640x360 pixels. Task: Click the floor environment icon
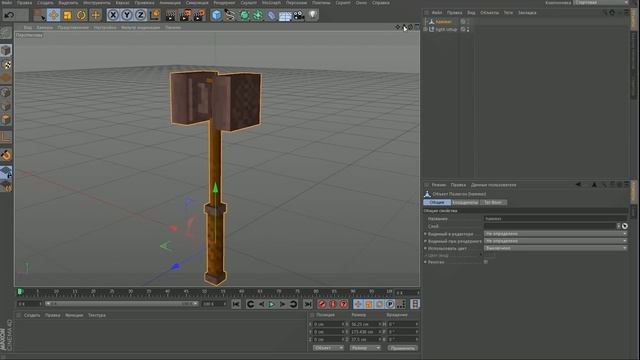pos(285,15)
